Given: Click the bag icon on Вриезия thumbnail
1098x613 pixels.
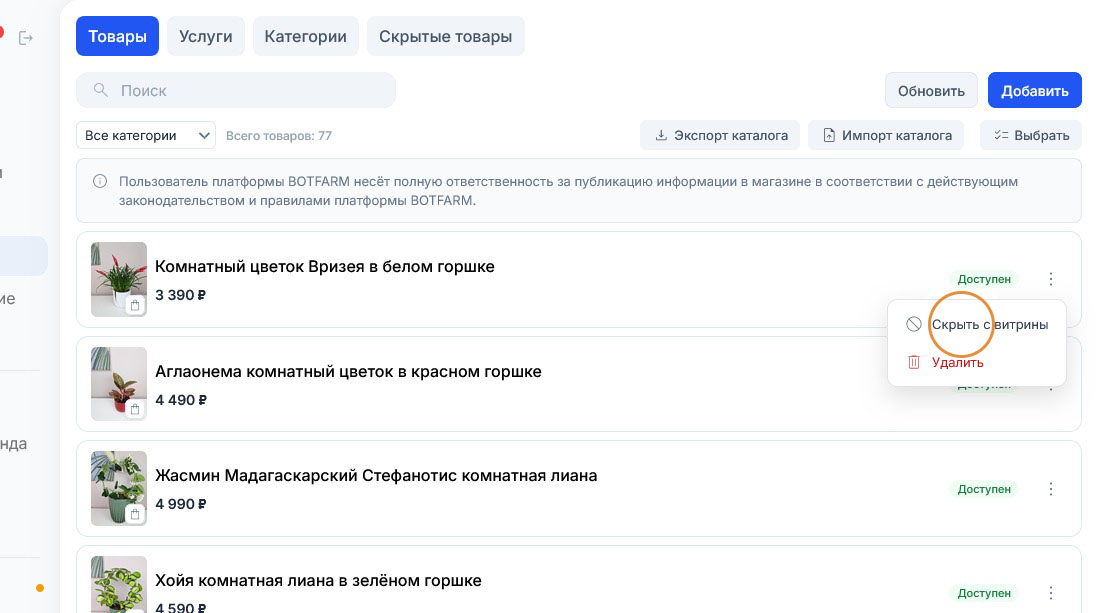Looking at the screenshot, I should 135,305.
